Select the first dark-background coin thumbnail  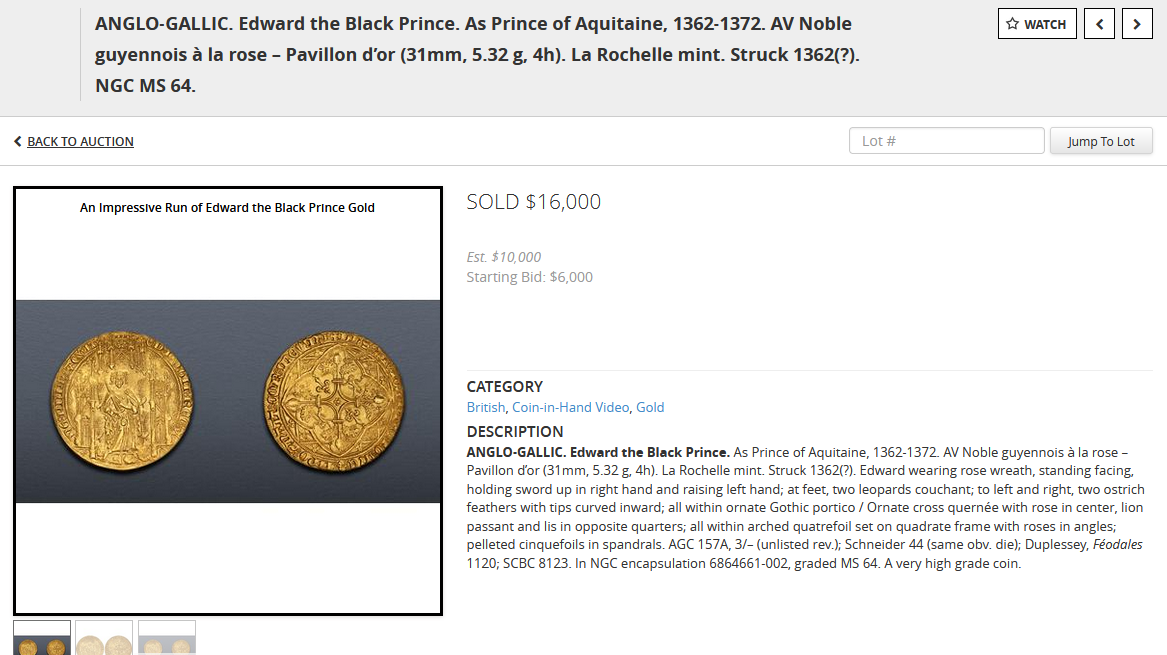42,638
